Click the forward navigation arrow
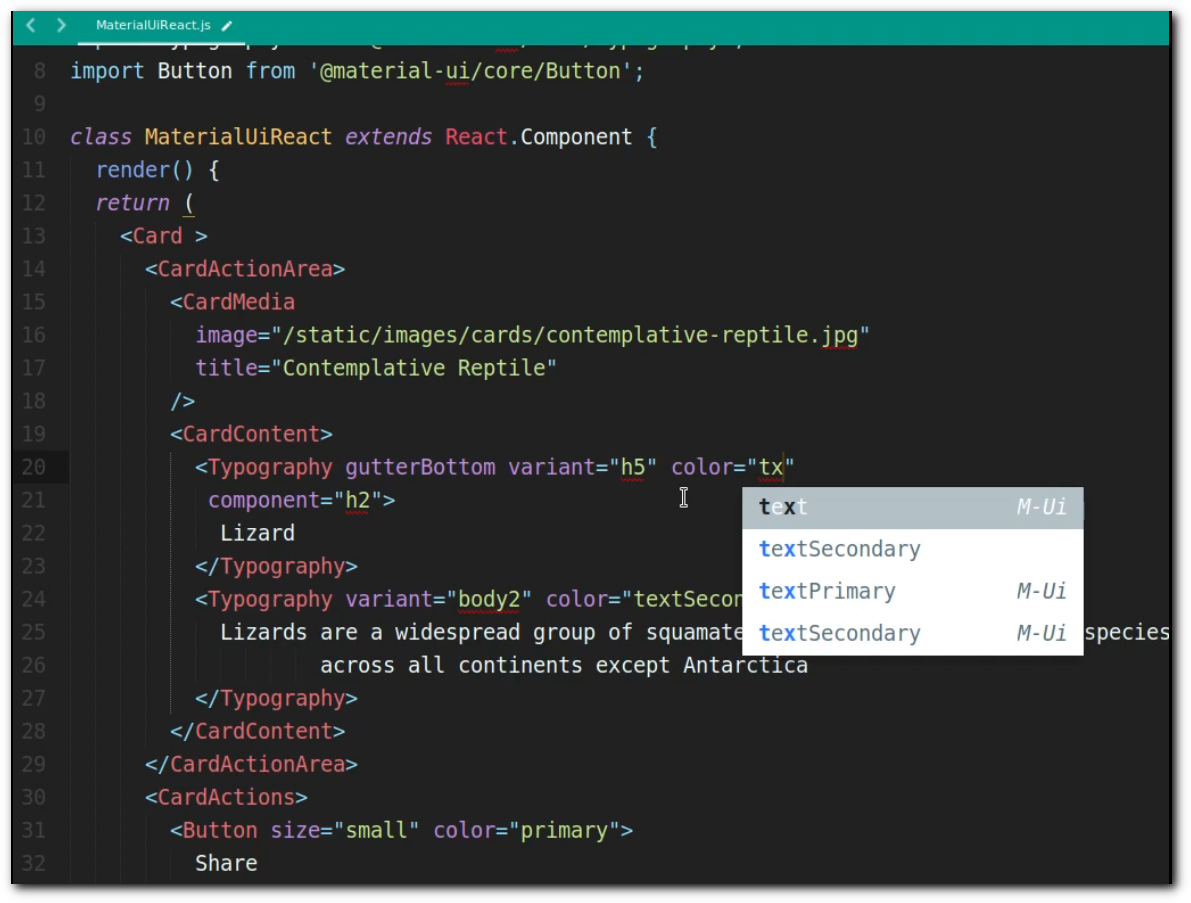 62,25
